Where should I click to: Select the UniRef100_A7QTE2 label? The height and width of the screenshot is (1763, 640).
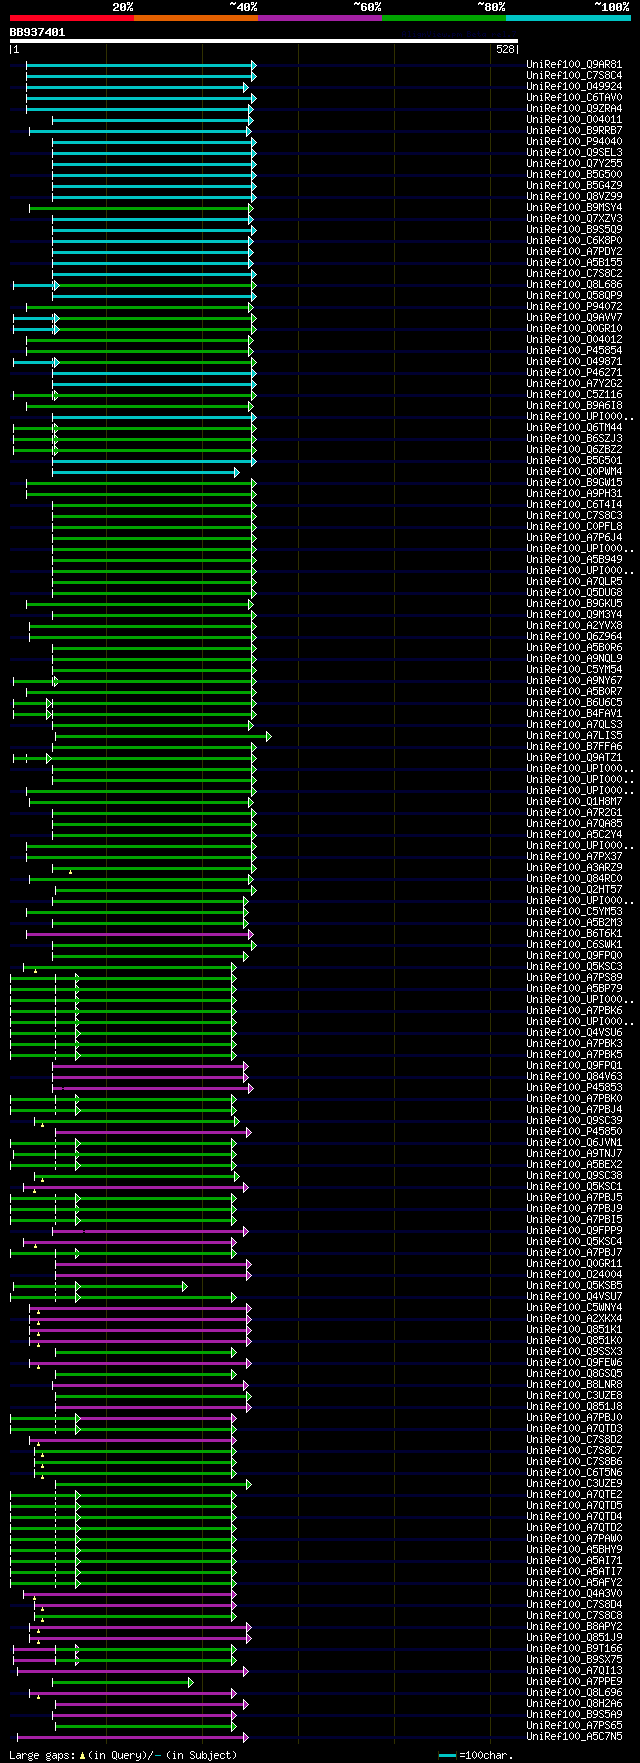[574, 1494]
